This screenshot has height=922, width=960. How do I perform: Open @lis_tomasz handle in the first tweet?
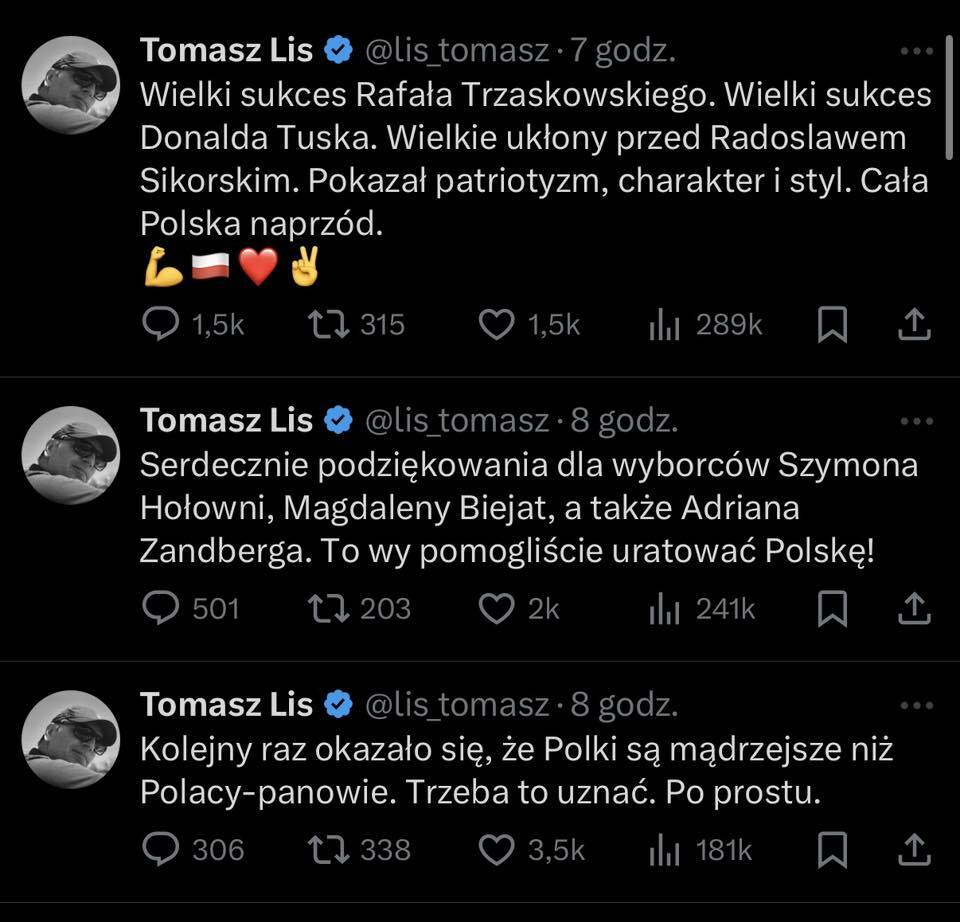tap(457, 50)
